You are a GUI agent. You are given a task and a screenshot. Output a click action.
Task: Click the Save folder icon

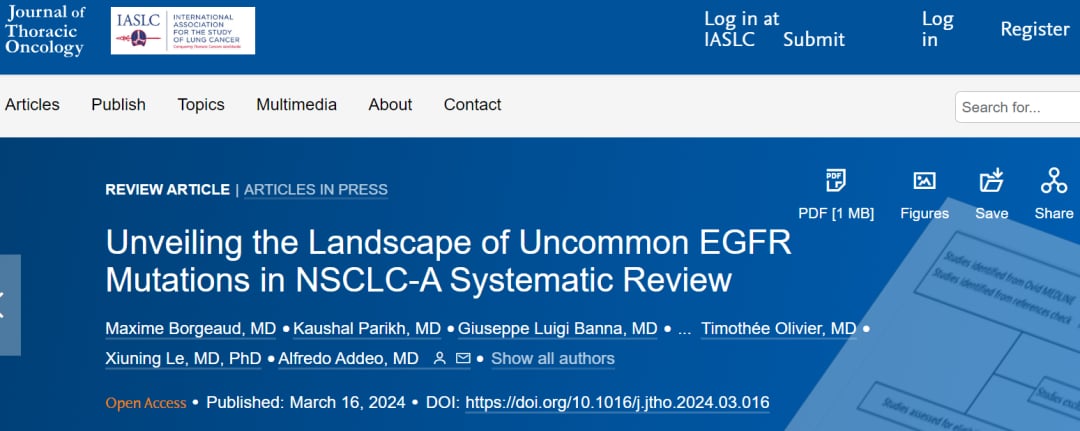[991, 181]
